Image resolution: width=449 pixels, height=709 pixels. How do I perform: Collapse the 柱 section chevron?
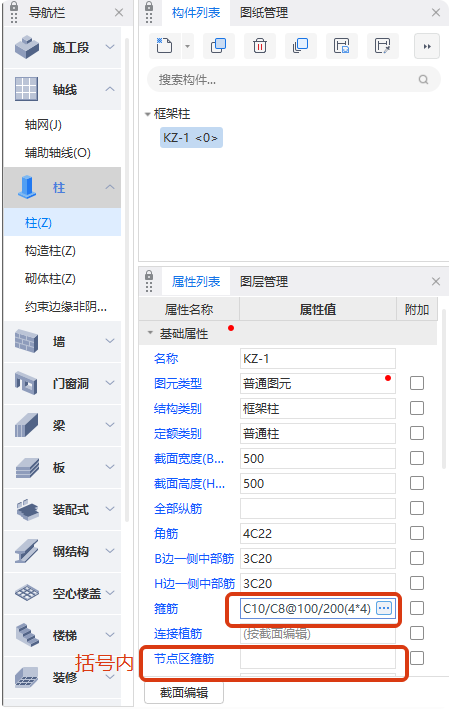coord(110,187)
